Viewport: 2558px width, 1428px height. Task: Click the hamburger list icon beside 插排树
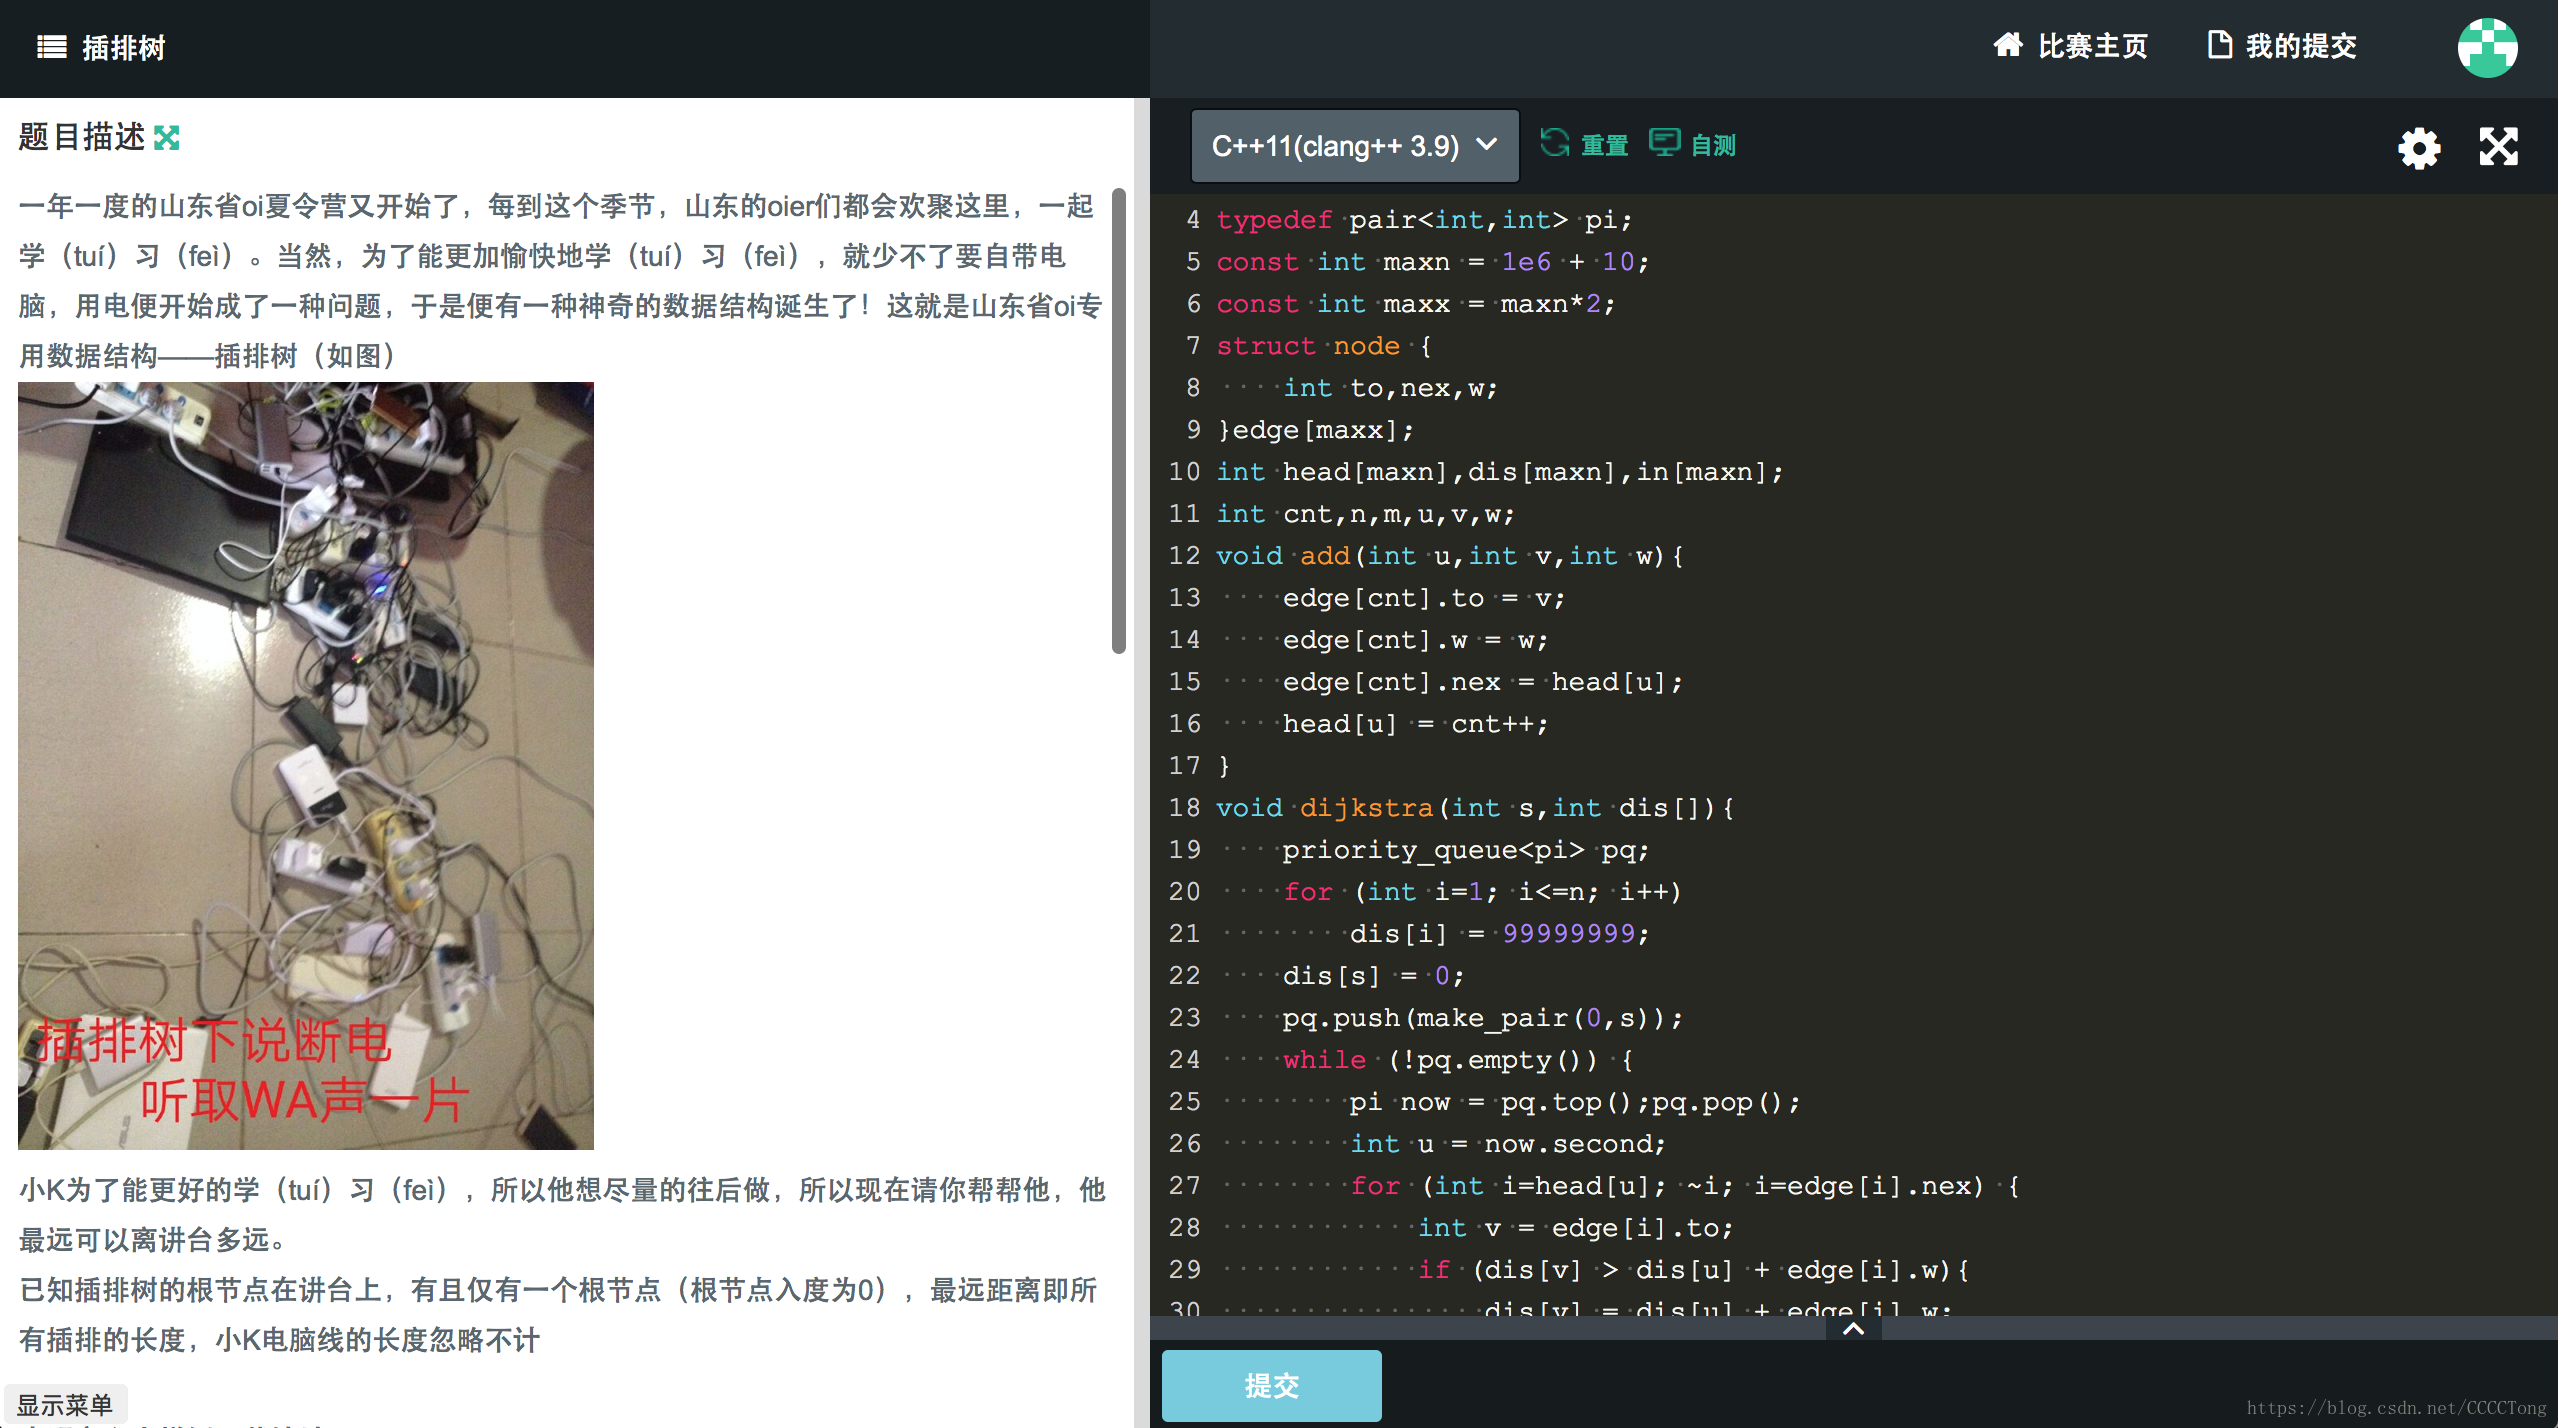52,47
